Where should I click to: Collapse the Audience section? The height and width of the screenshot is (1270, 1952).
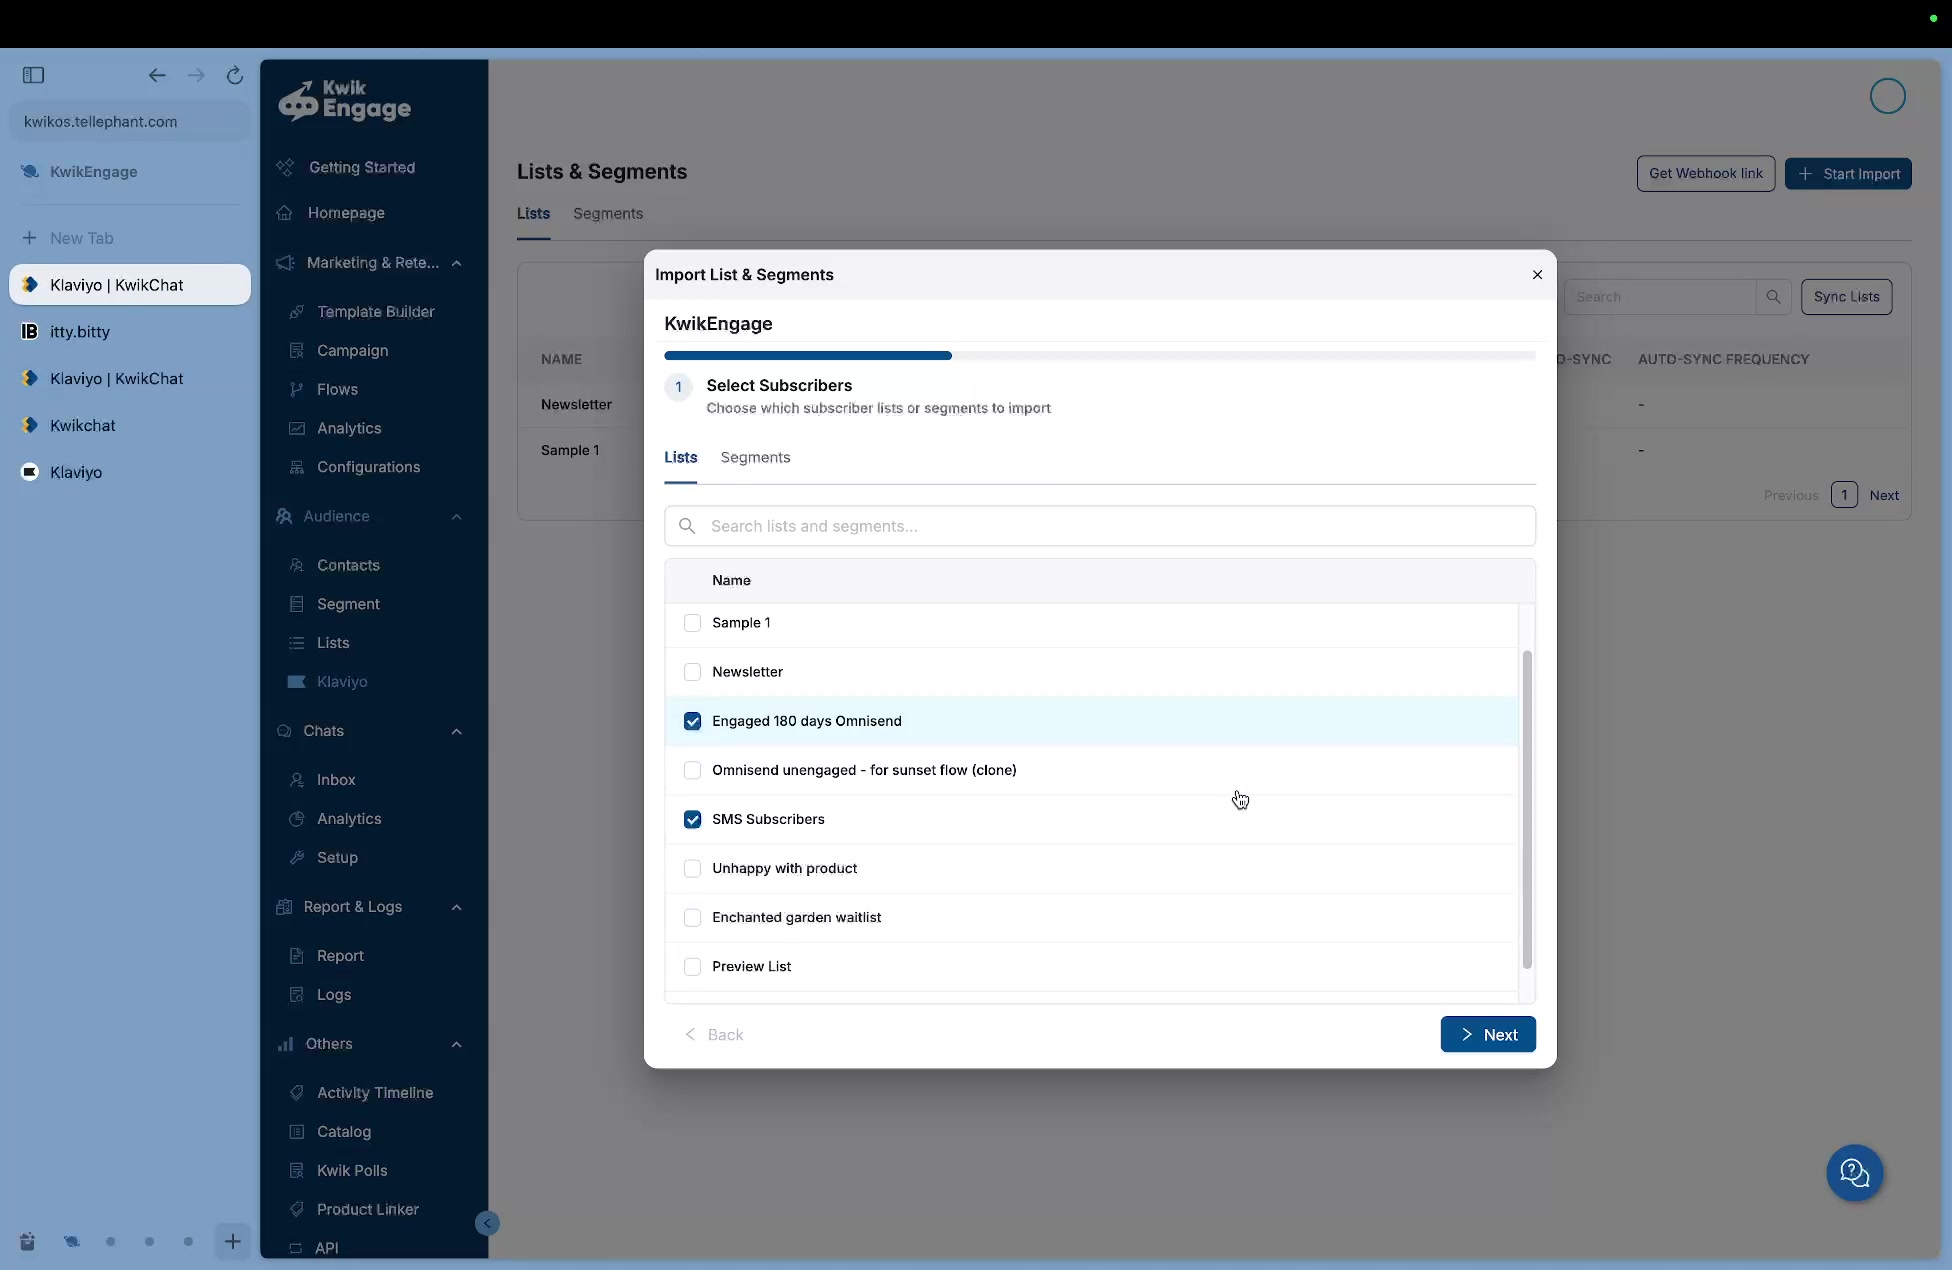click(x=456, y=517)
